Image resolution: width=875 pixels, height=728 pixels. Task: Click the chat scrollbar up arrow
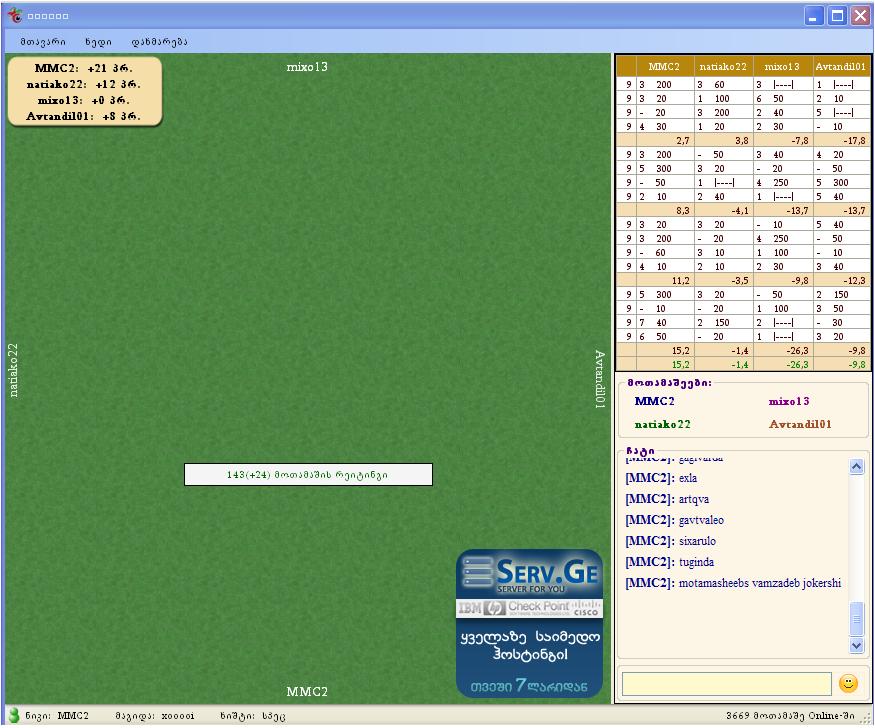coord(857,466)
